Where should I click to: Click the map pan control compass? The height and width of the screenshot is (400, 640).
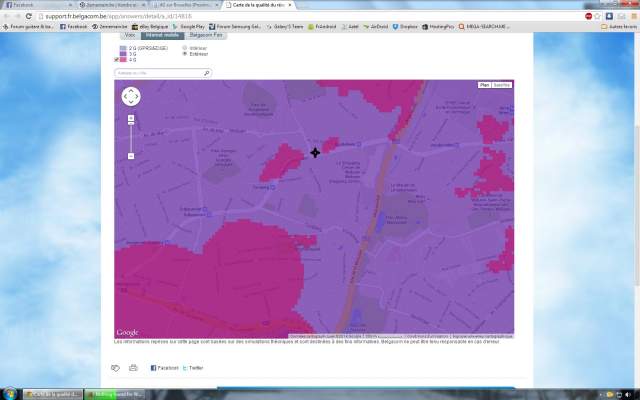point(131,96)
